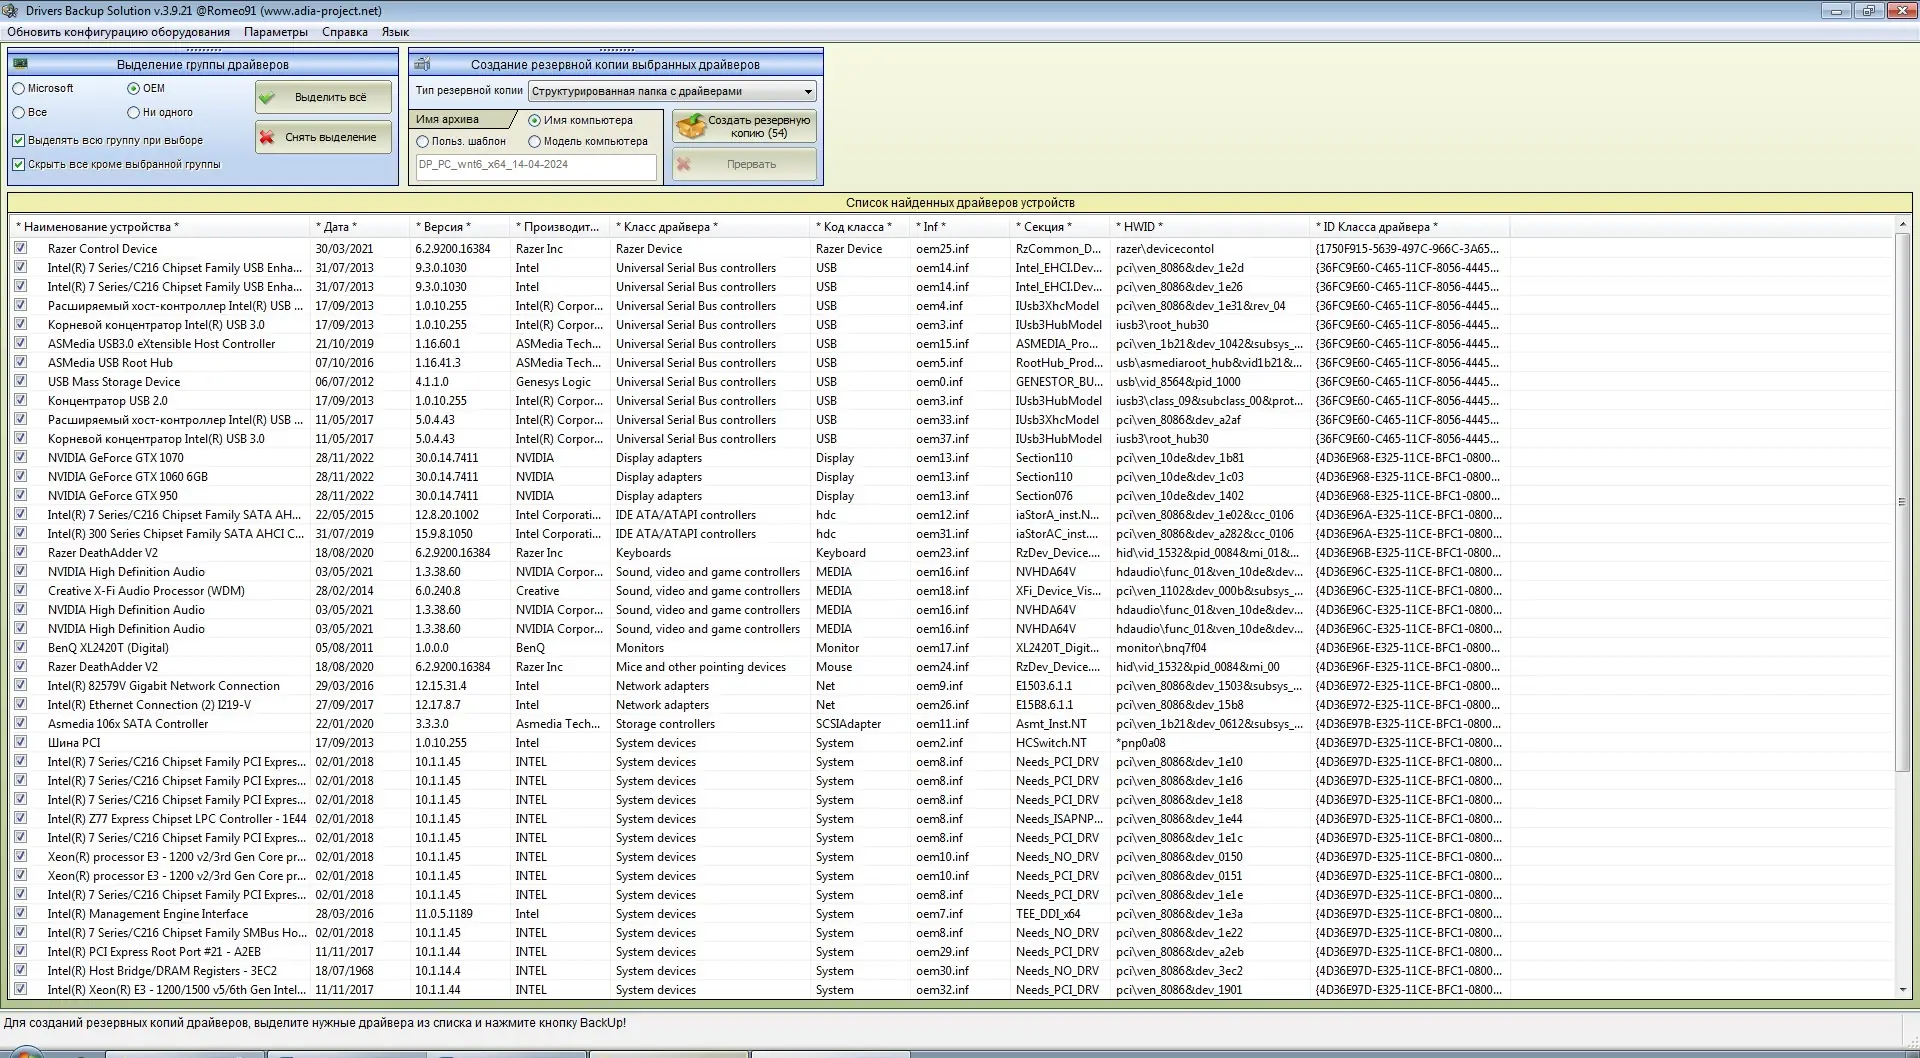
Task: Sort by the 'Версия' column header
Action: 460,227
